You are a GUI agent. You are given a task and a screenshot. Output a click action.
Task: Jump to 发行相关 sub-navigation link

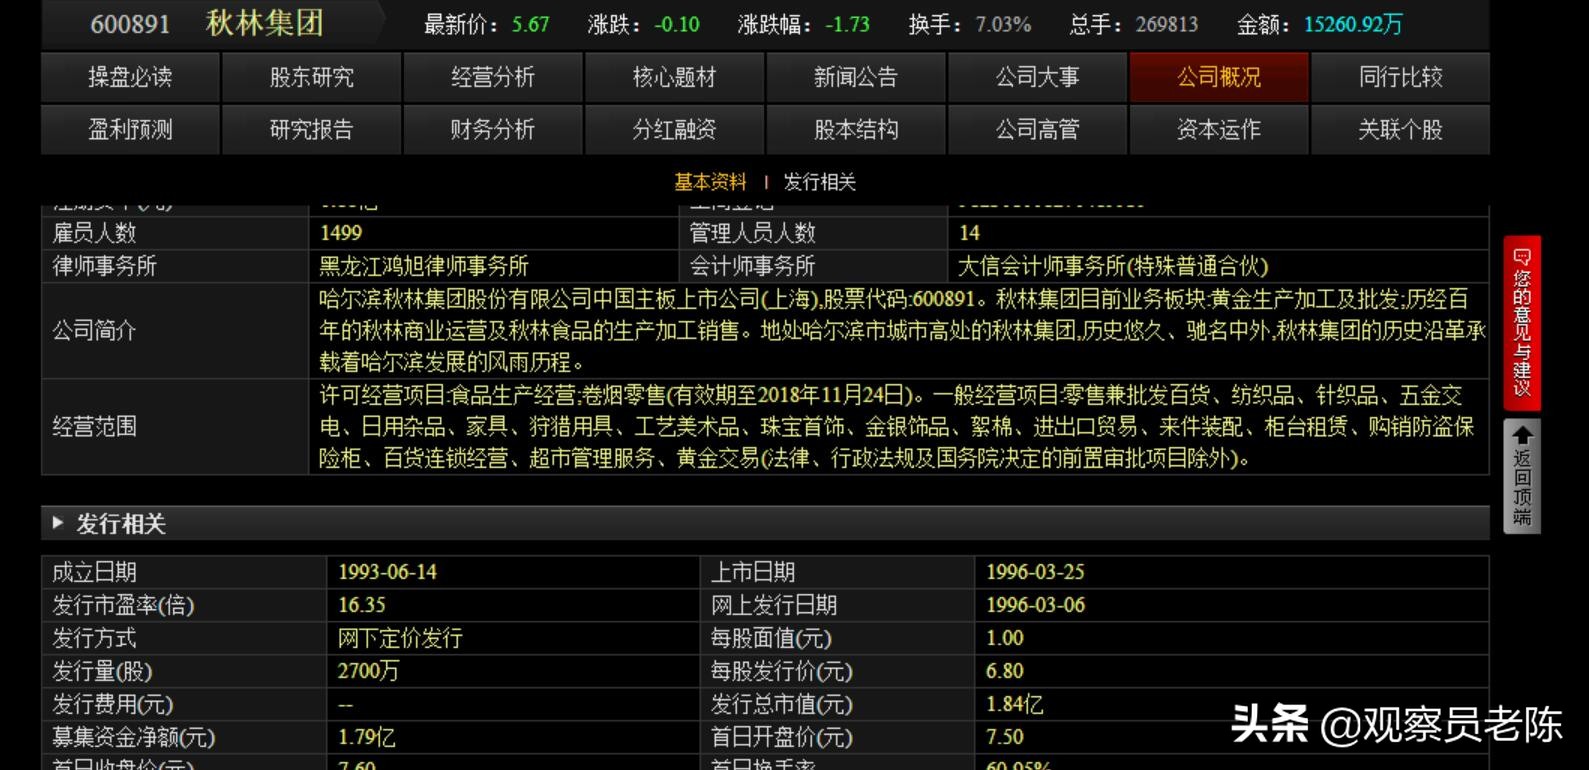(820, 182)
